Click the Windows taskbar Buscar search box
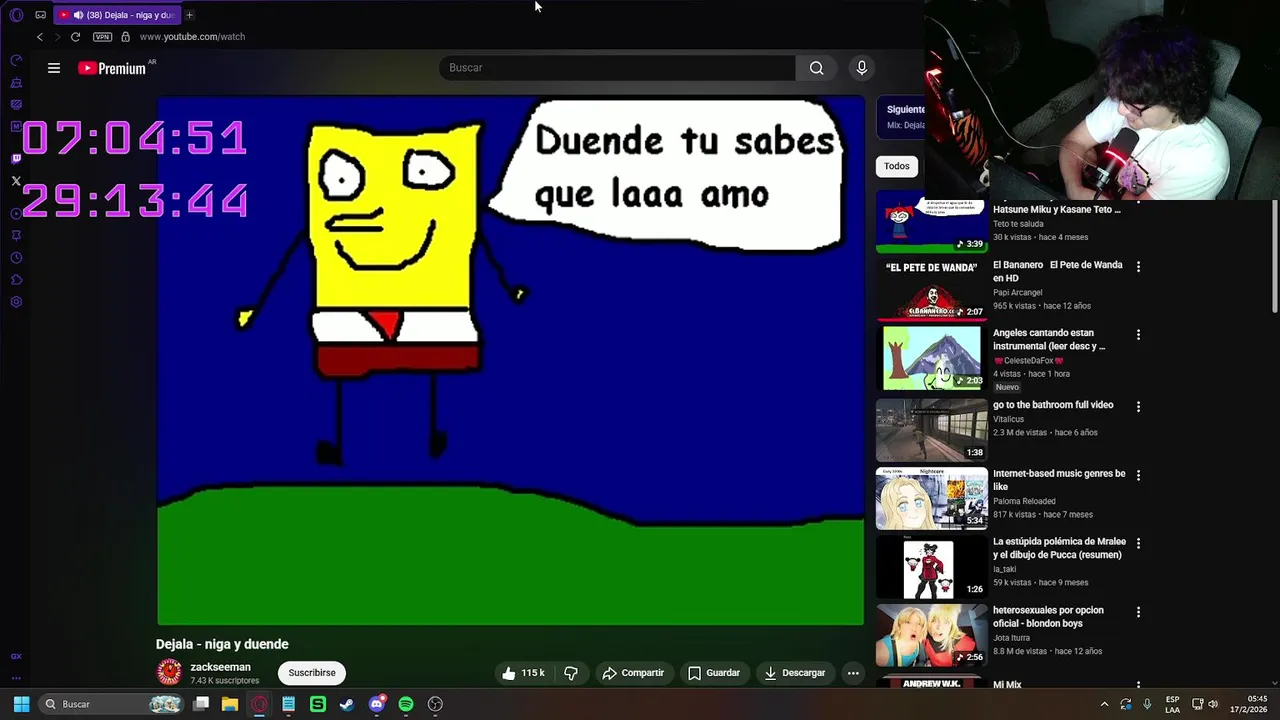This screenshot has height=720, width=1280. pyautogui.click(x=112, y=704)
